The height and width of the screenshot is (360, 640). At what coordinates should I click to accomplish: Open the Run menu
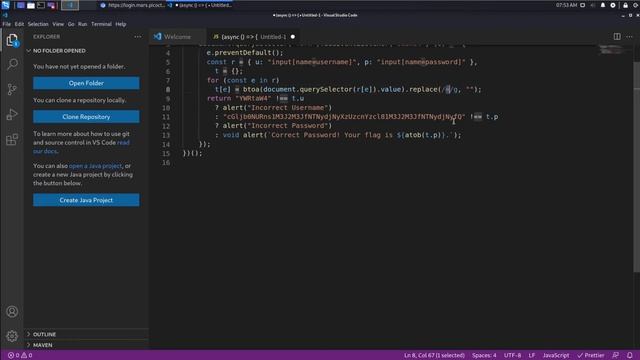tap(82, 24)
